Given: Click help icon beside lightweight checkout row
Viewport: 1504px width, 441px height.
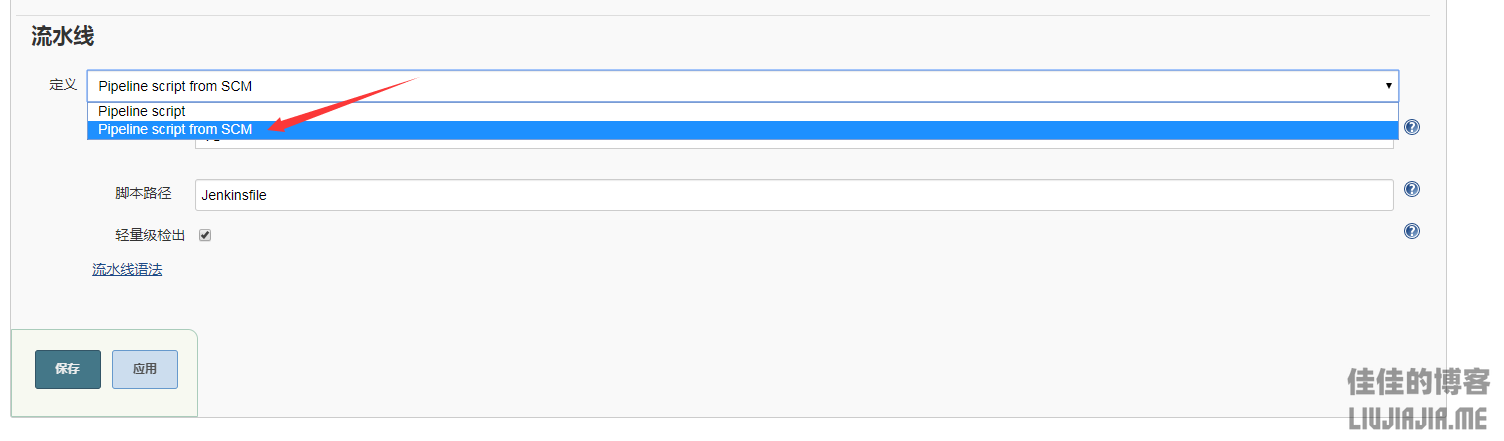Looking at the screenshot, I should 1412,232.
